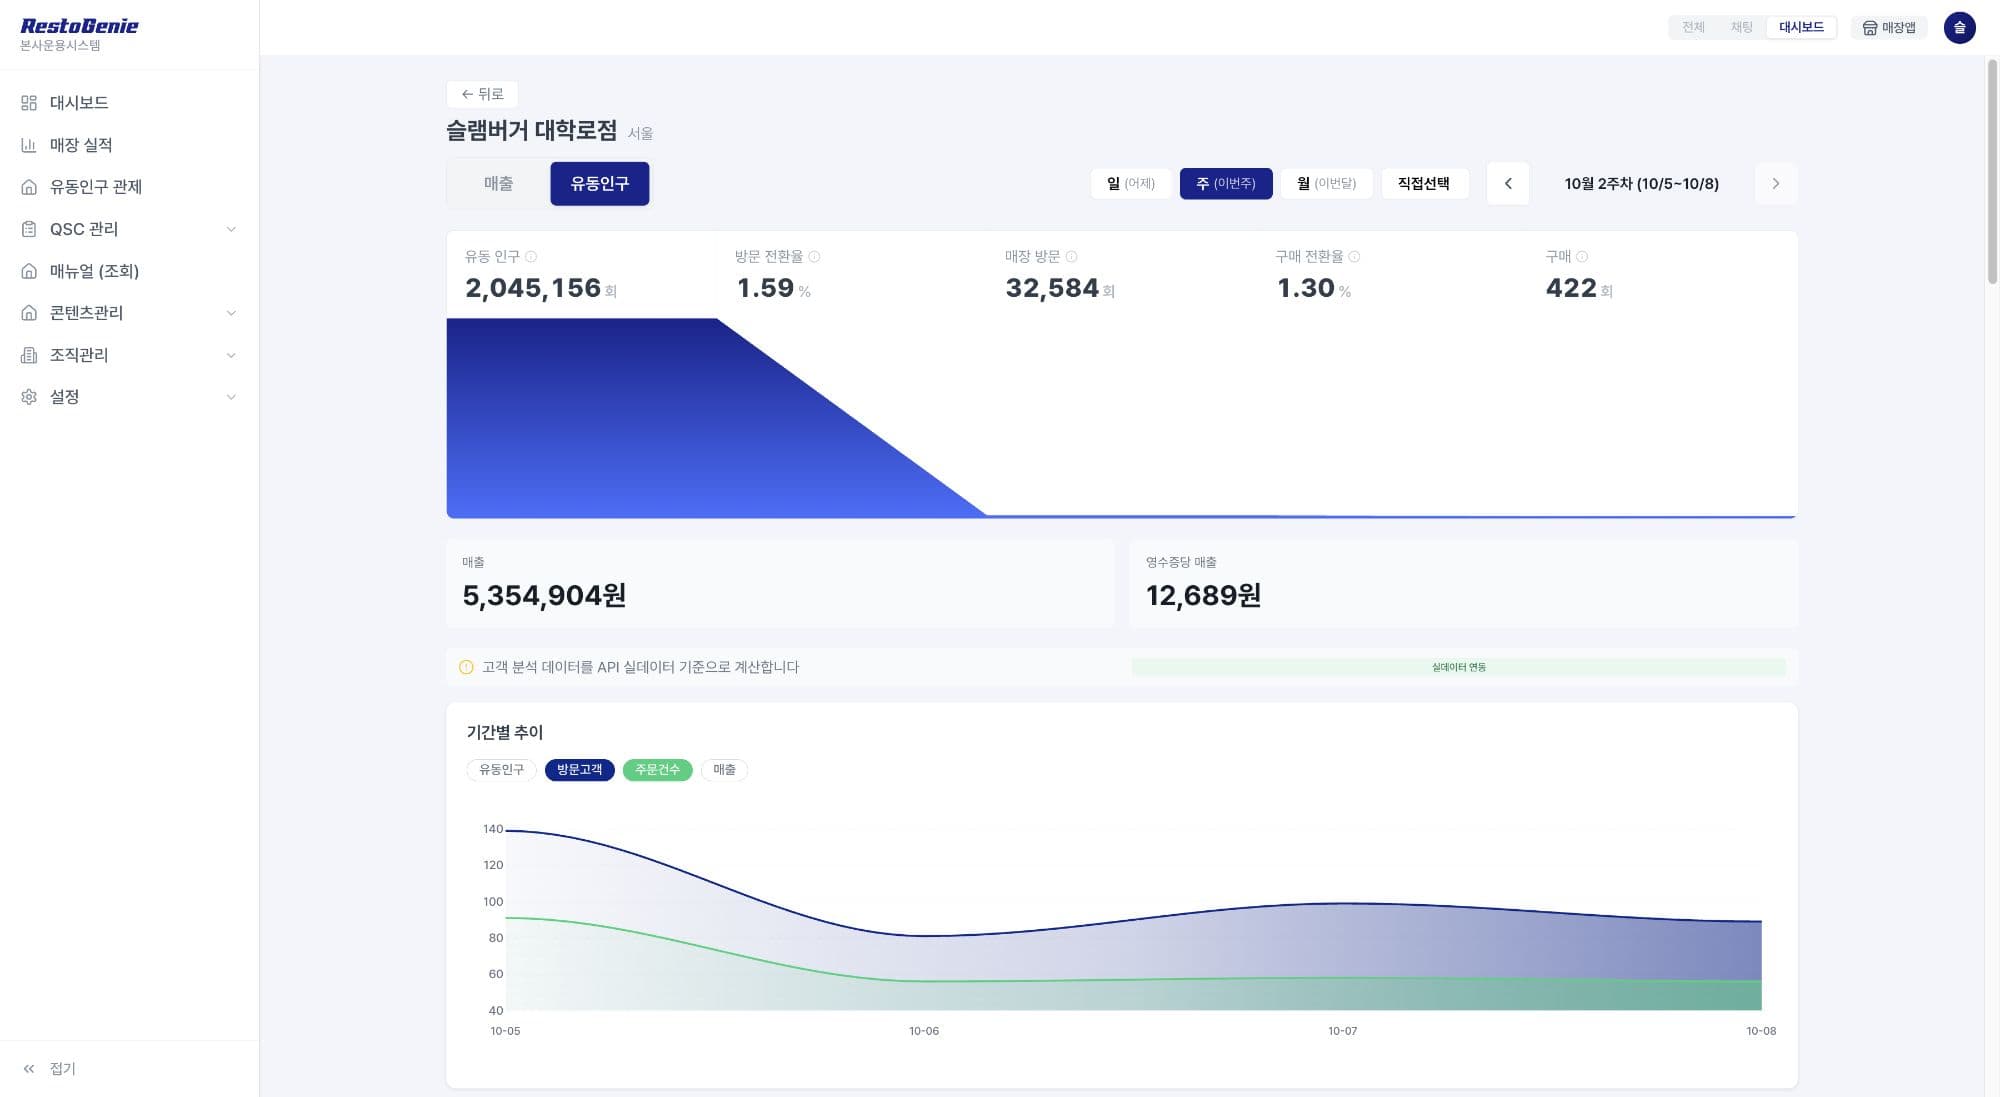Toggle the 유동인구 trend series chip

pos(501,770)
